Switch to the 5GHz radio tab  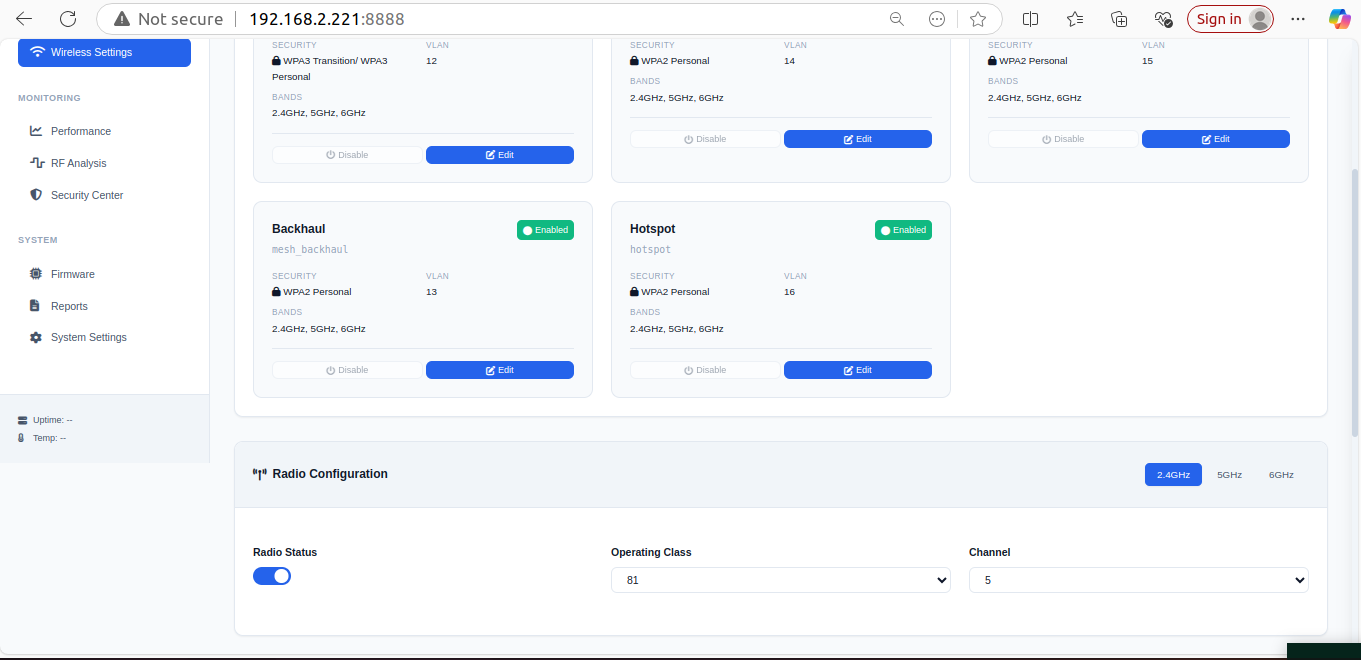(x=1229, y=475)
